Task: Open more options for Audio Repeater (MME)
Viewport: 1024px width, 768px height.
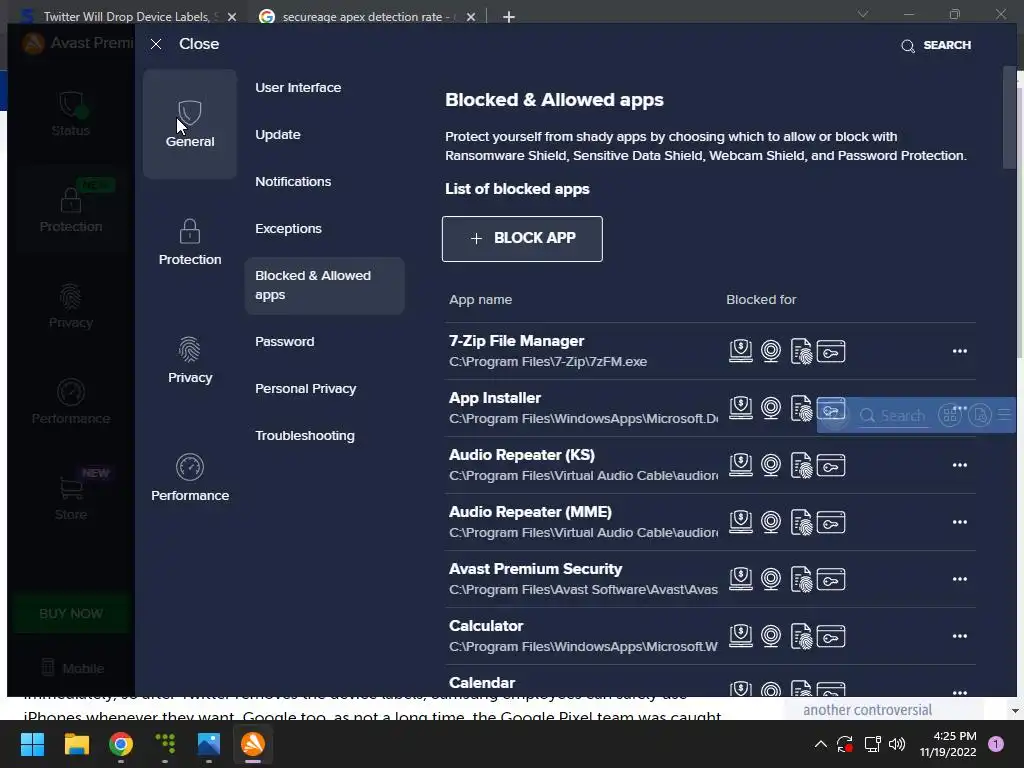Action: tap(959, 522)
